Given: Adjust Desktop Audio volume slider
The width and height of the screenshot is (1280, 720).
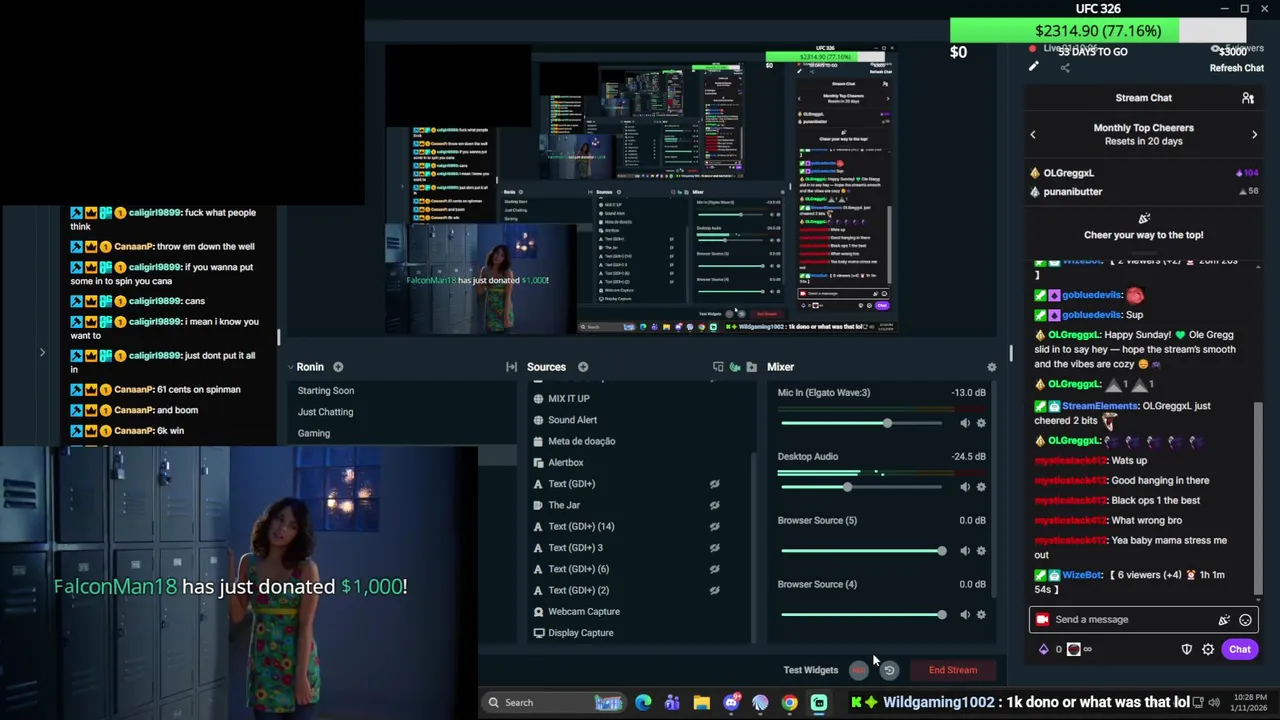Looking at the screenshot, I should tap(862, 487).
